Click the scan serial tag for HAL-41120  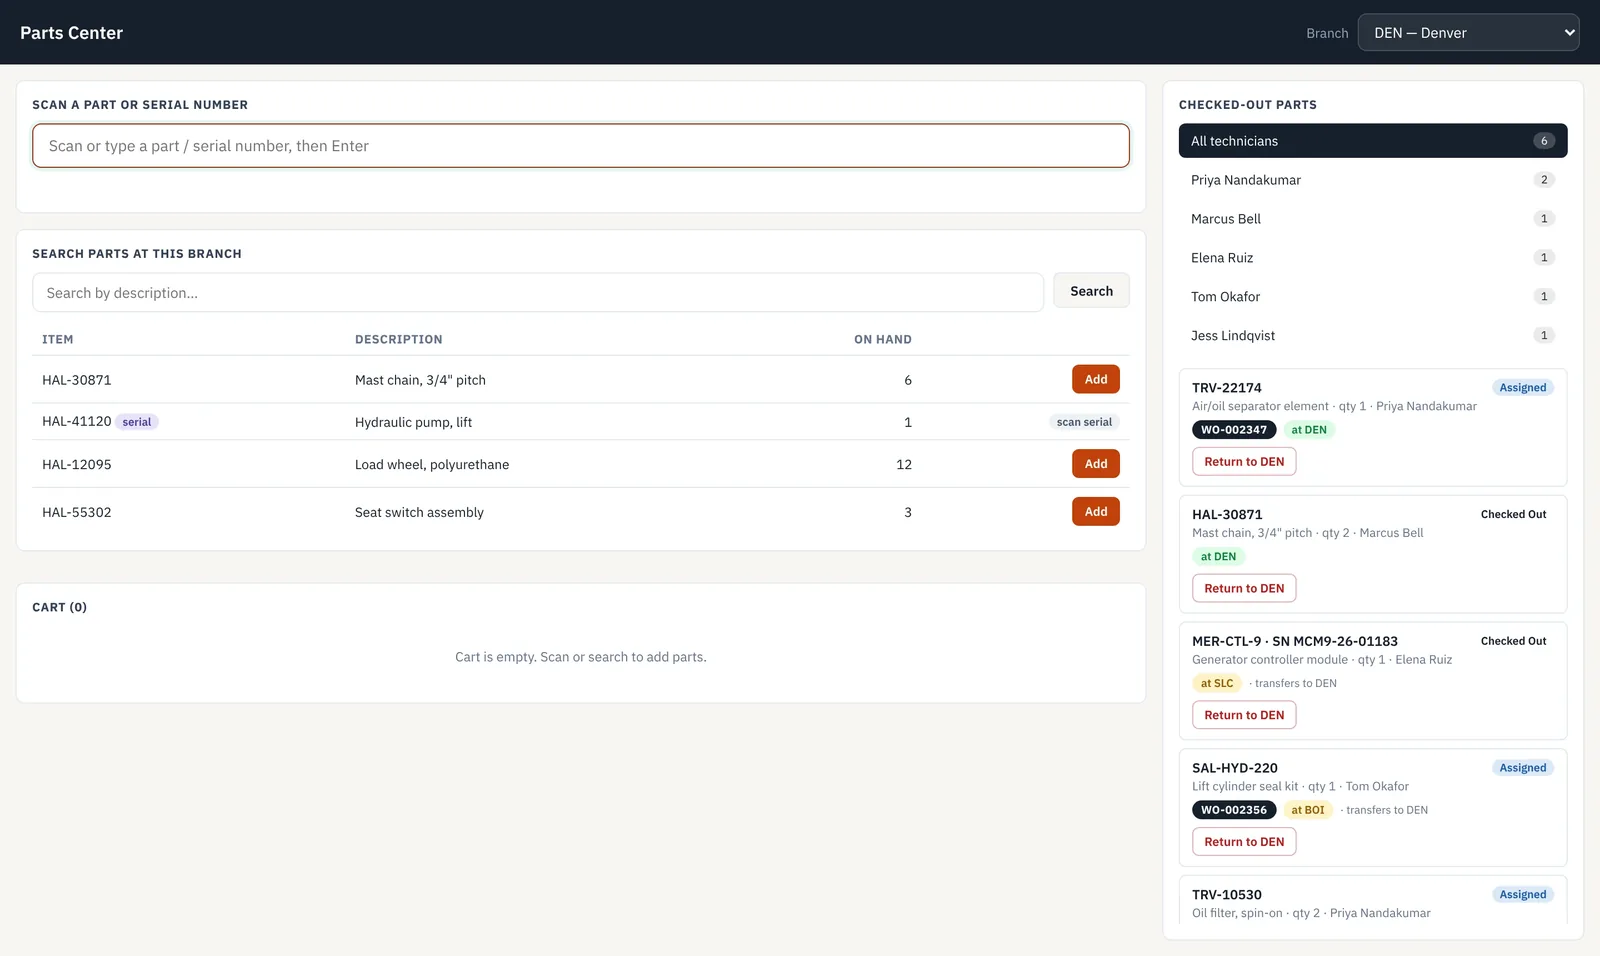(x=1084, y=422)
